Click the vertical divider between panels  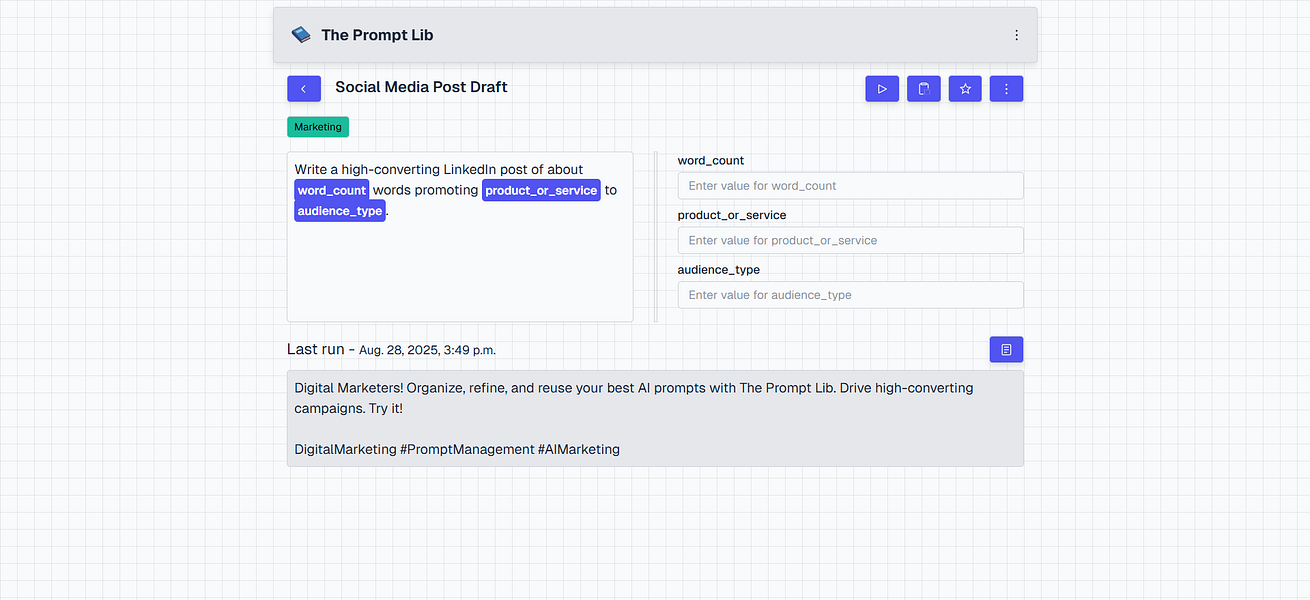point(655,236)
